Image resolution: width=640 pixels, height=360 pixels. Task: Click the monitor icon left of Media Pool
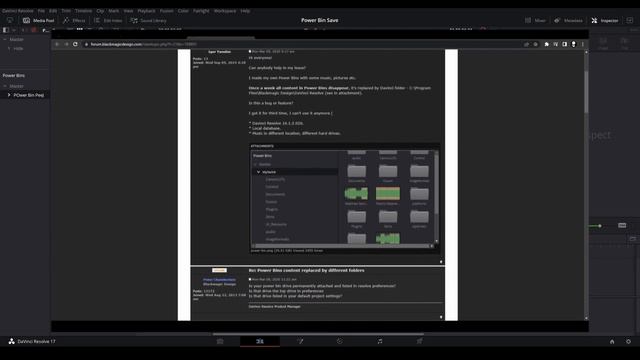click(x=10, y=20)
